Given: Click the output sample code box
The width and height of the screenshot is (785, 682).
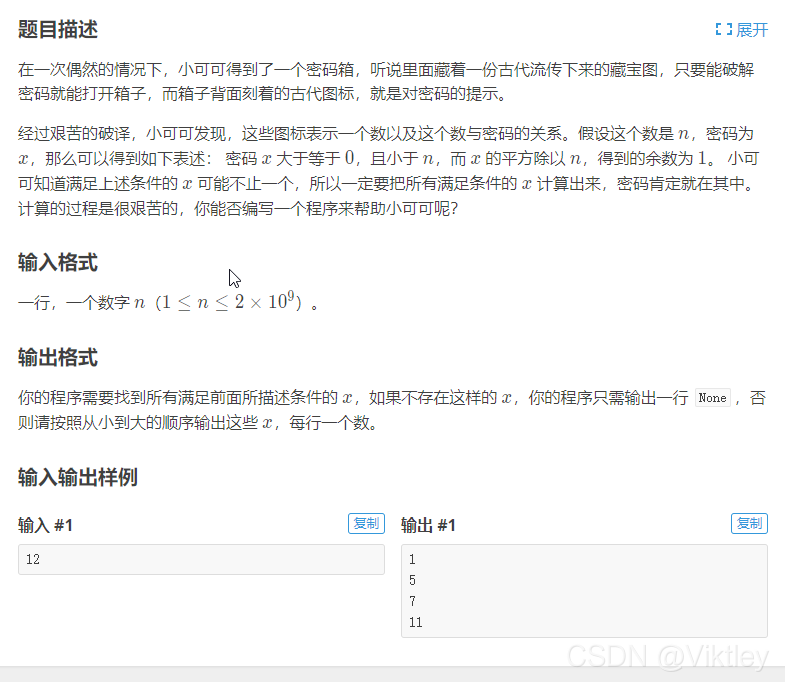Looking at the screenshot, I should 584,591.
